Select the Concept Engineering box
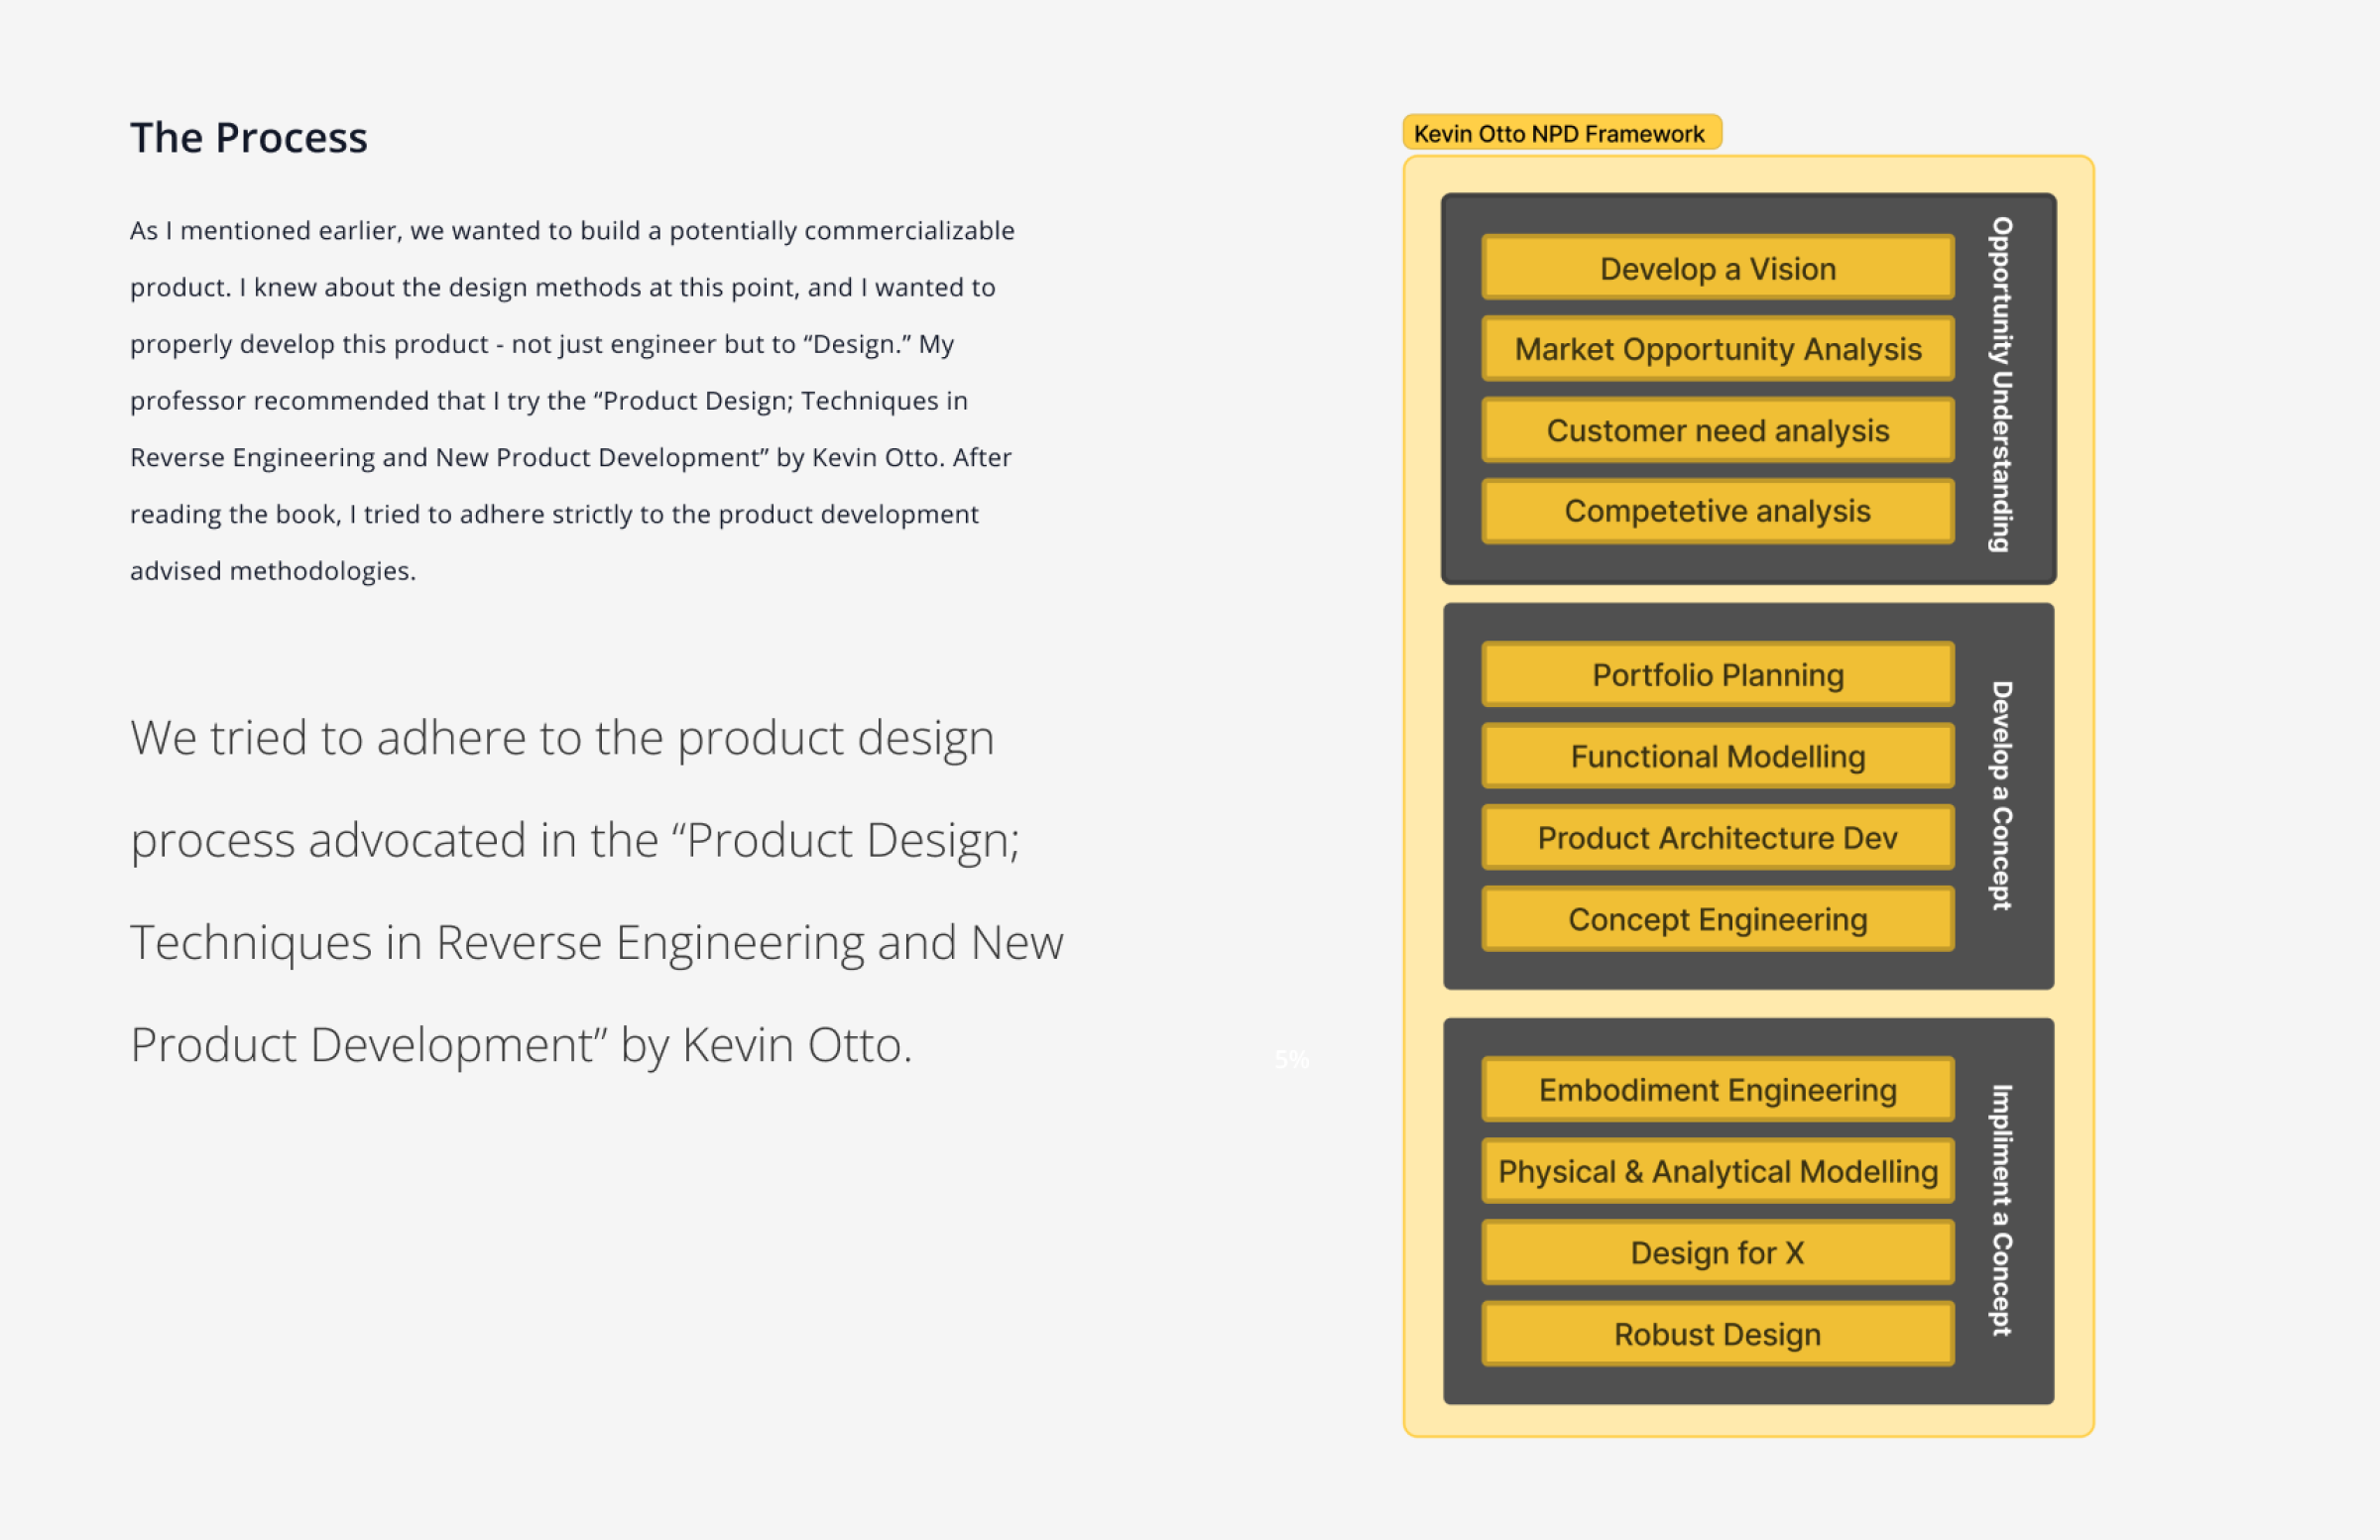Screen dimensions: 2380x1540 click(x=1717, y=919)
